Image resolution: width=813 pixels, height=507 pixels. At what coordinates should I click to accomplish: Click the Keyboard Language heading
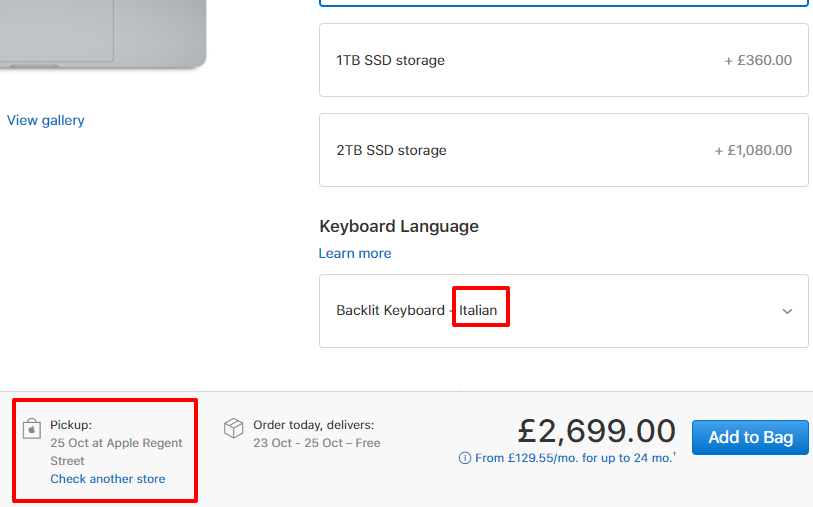click(399, 227)
